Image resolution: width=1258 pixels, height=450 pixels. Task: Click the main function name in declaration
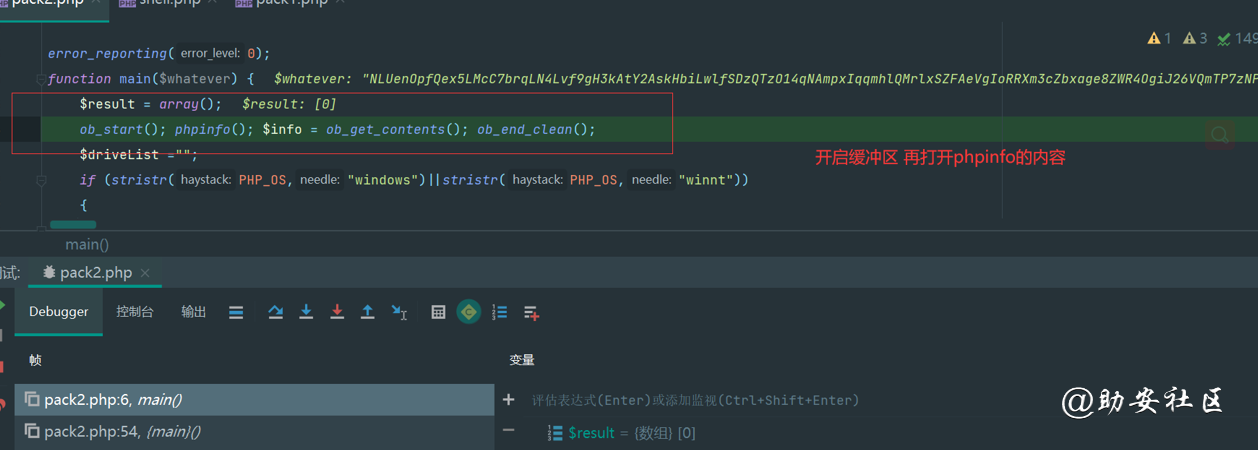coord(135,78)
